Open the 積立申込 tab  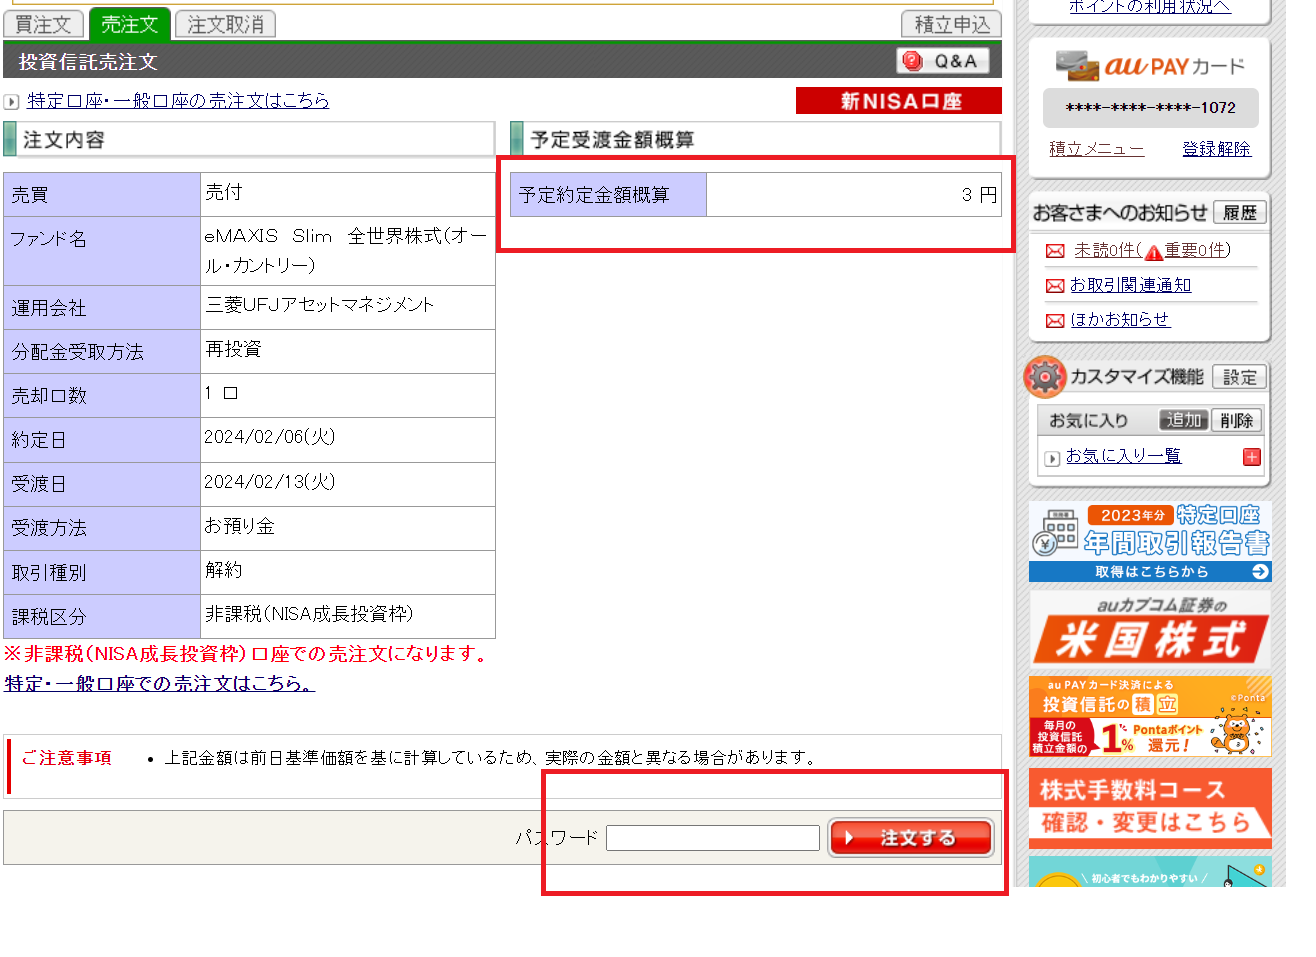pyautogui.click(x=951, y=24)
